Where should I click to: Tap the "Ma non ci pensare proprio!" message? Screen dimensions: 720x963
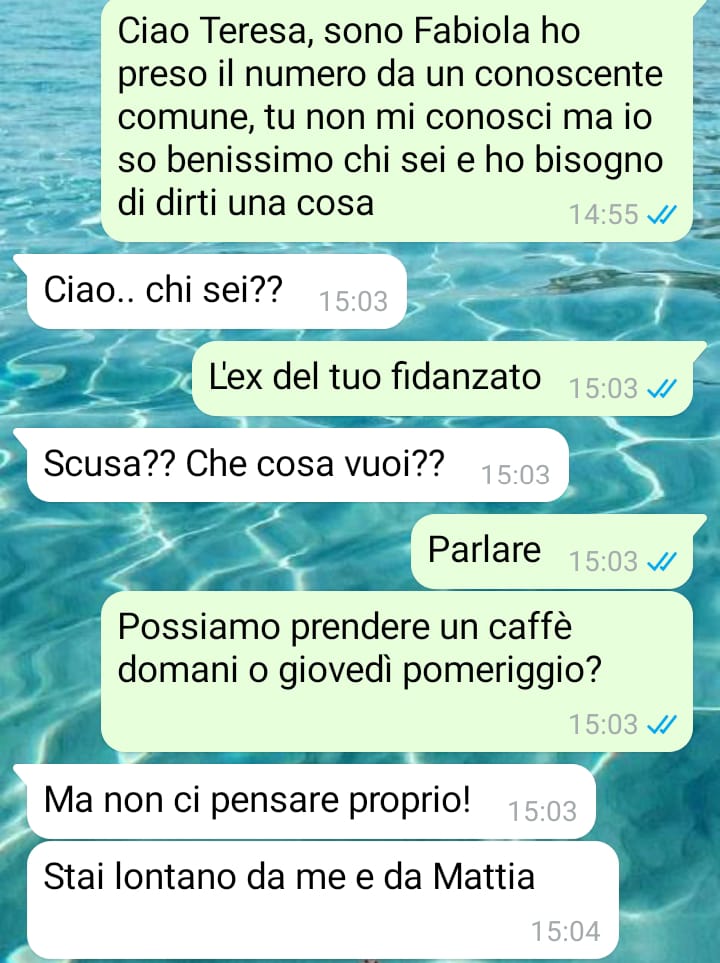pos(311,801)
